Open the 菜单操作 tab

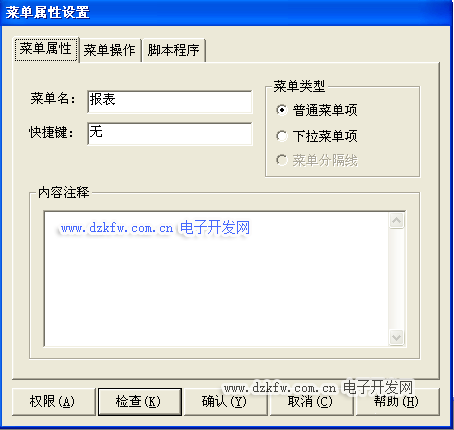coord(110,51)
